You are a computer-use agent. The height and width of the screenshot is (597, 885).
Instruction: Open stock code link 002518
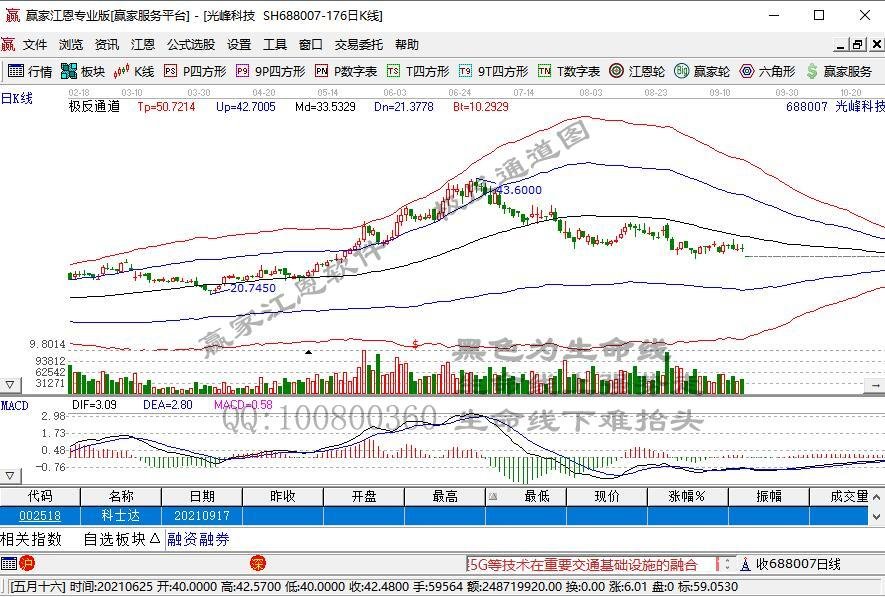pyautogui.click(x=40, y=516)
